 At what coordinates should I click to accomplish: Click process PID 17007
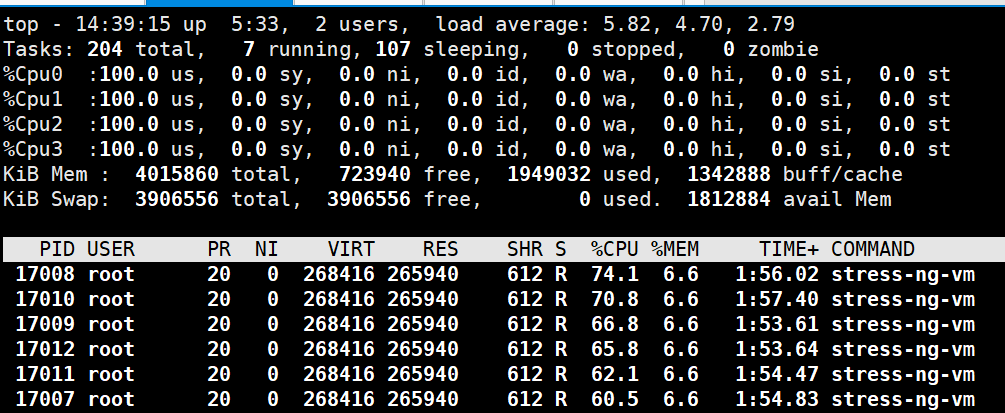pos(45,400)
